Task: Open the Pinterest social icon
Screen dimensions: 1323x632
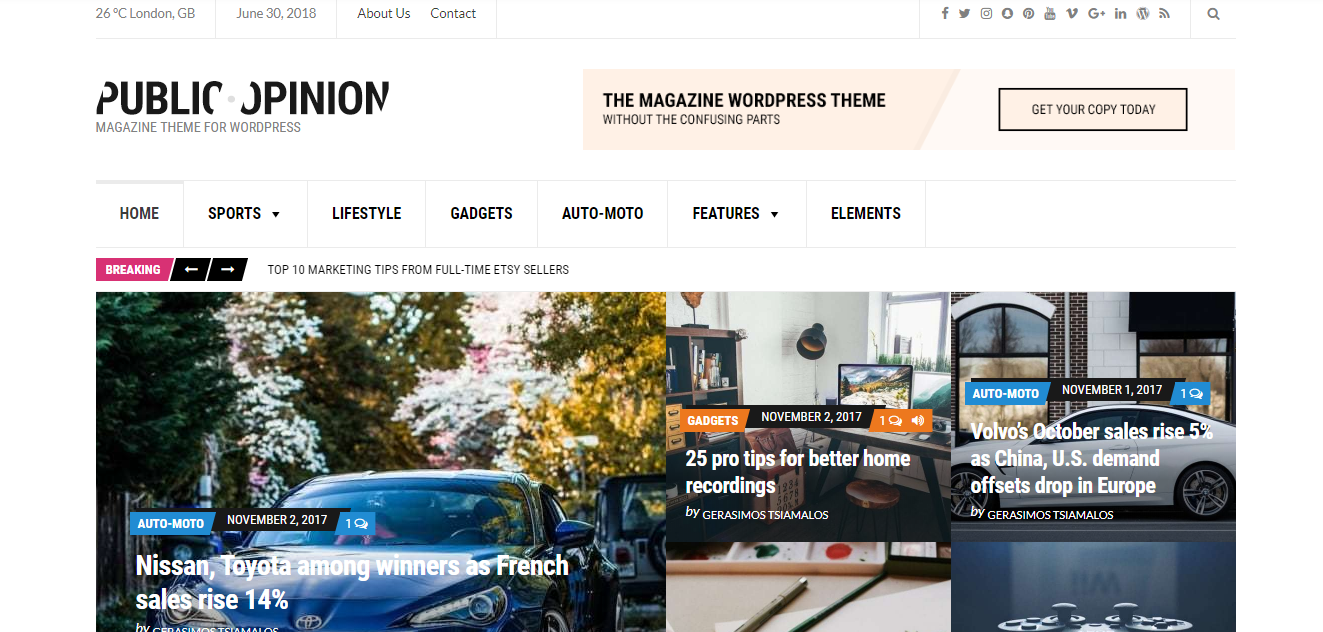Action: 1028,13
